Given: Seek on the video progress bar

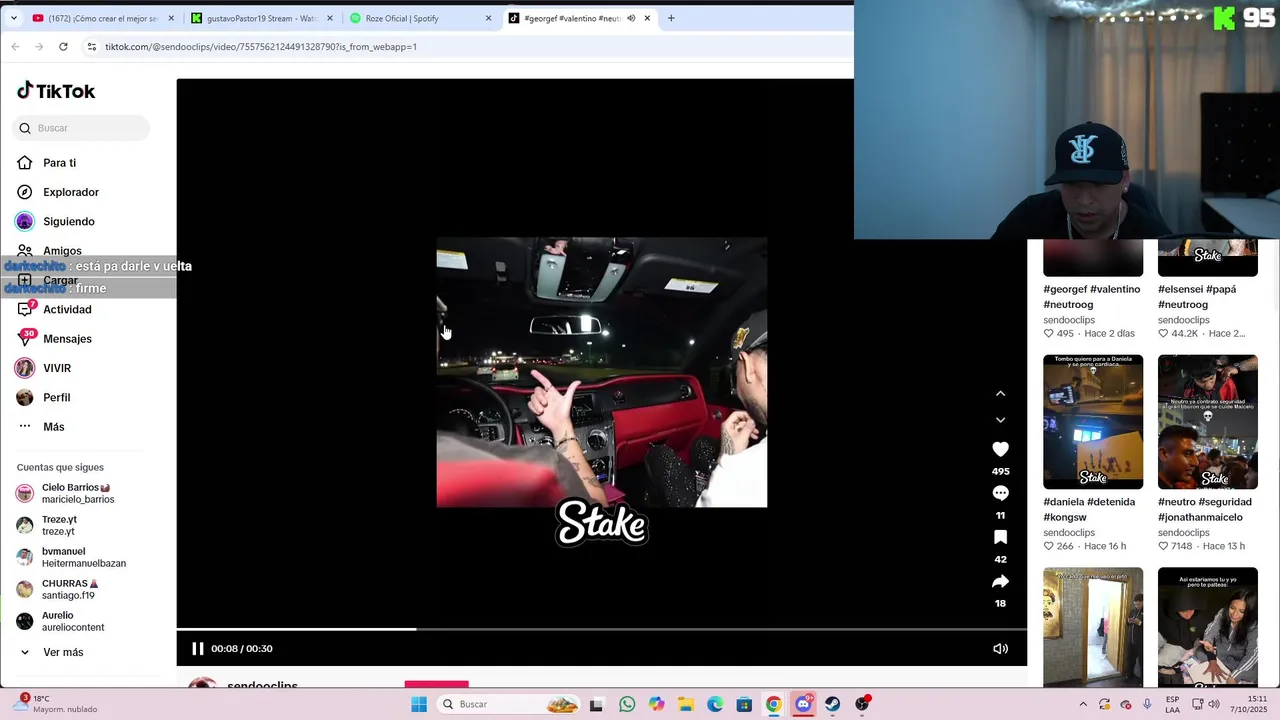Looking at the screenshot, I should point(601,629).
